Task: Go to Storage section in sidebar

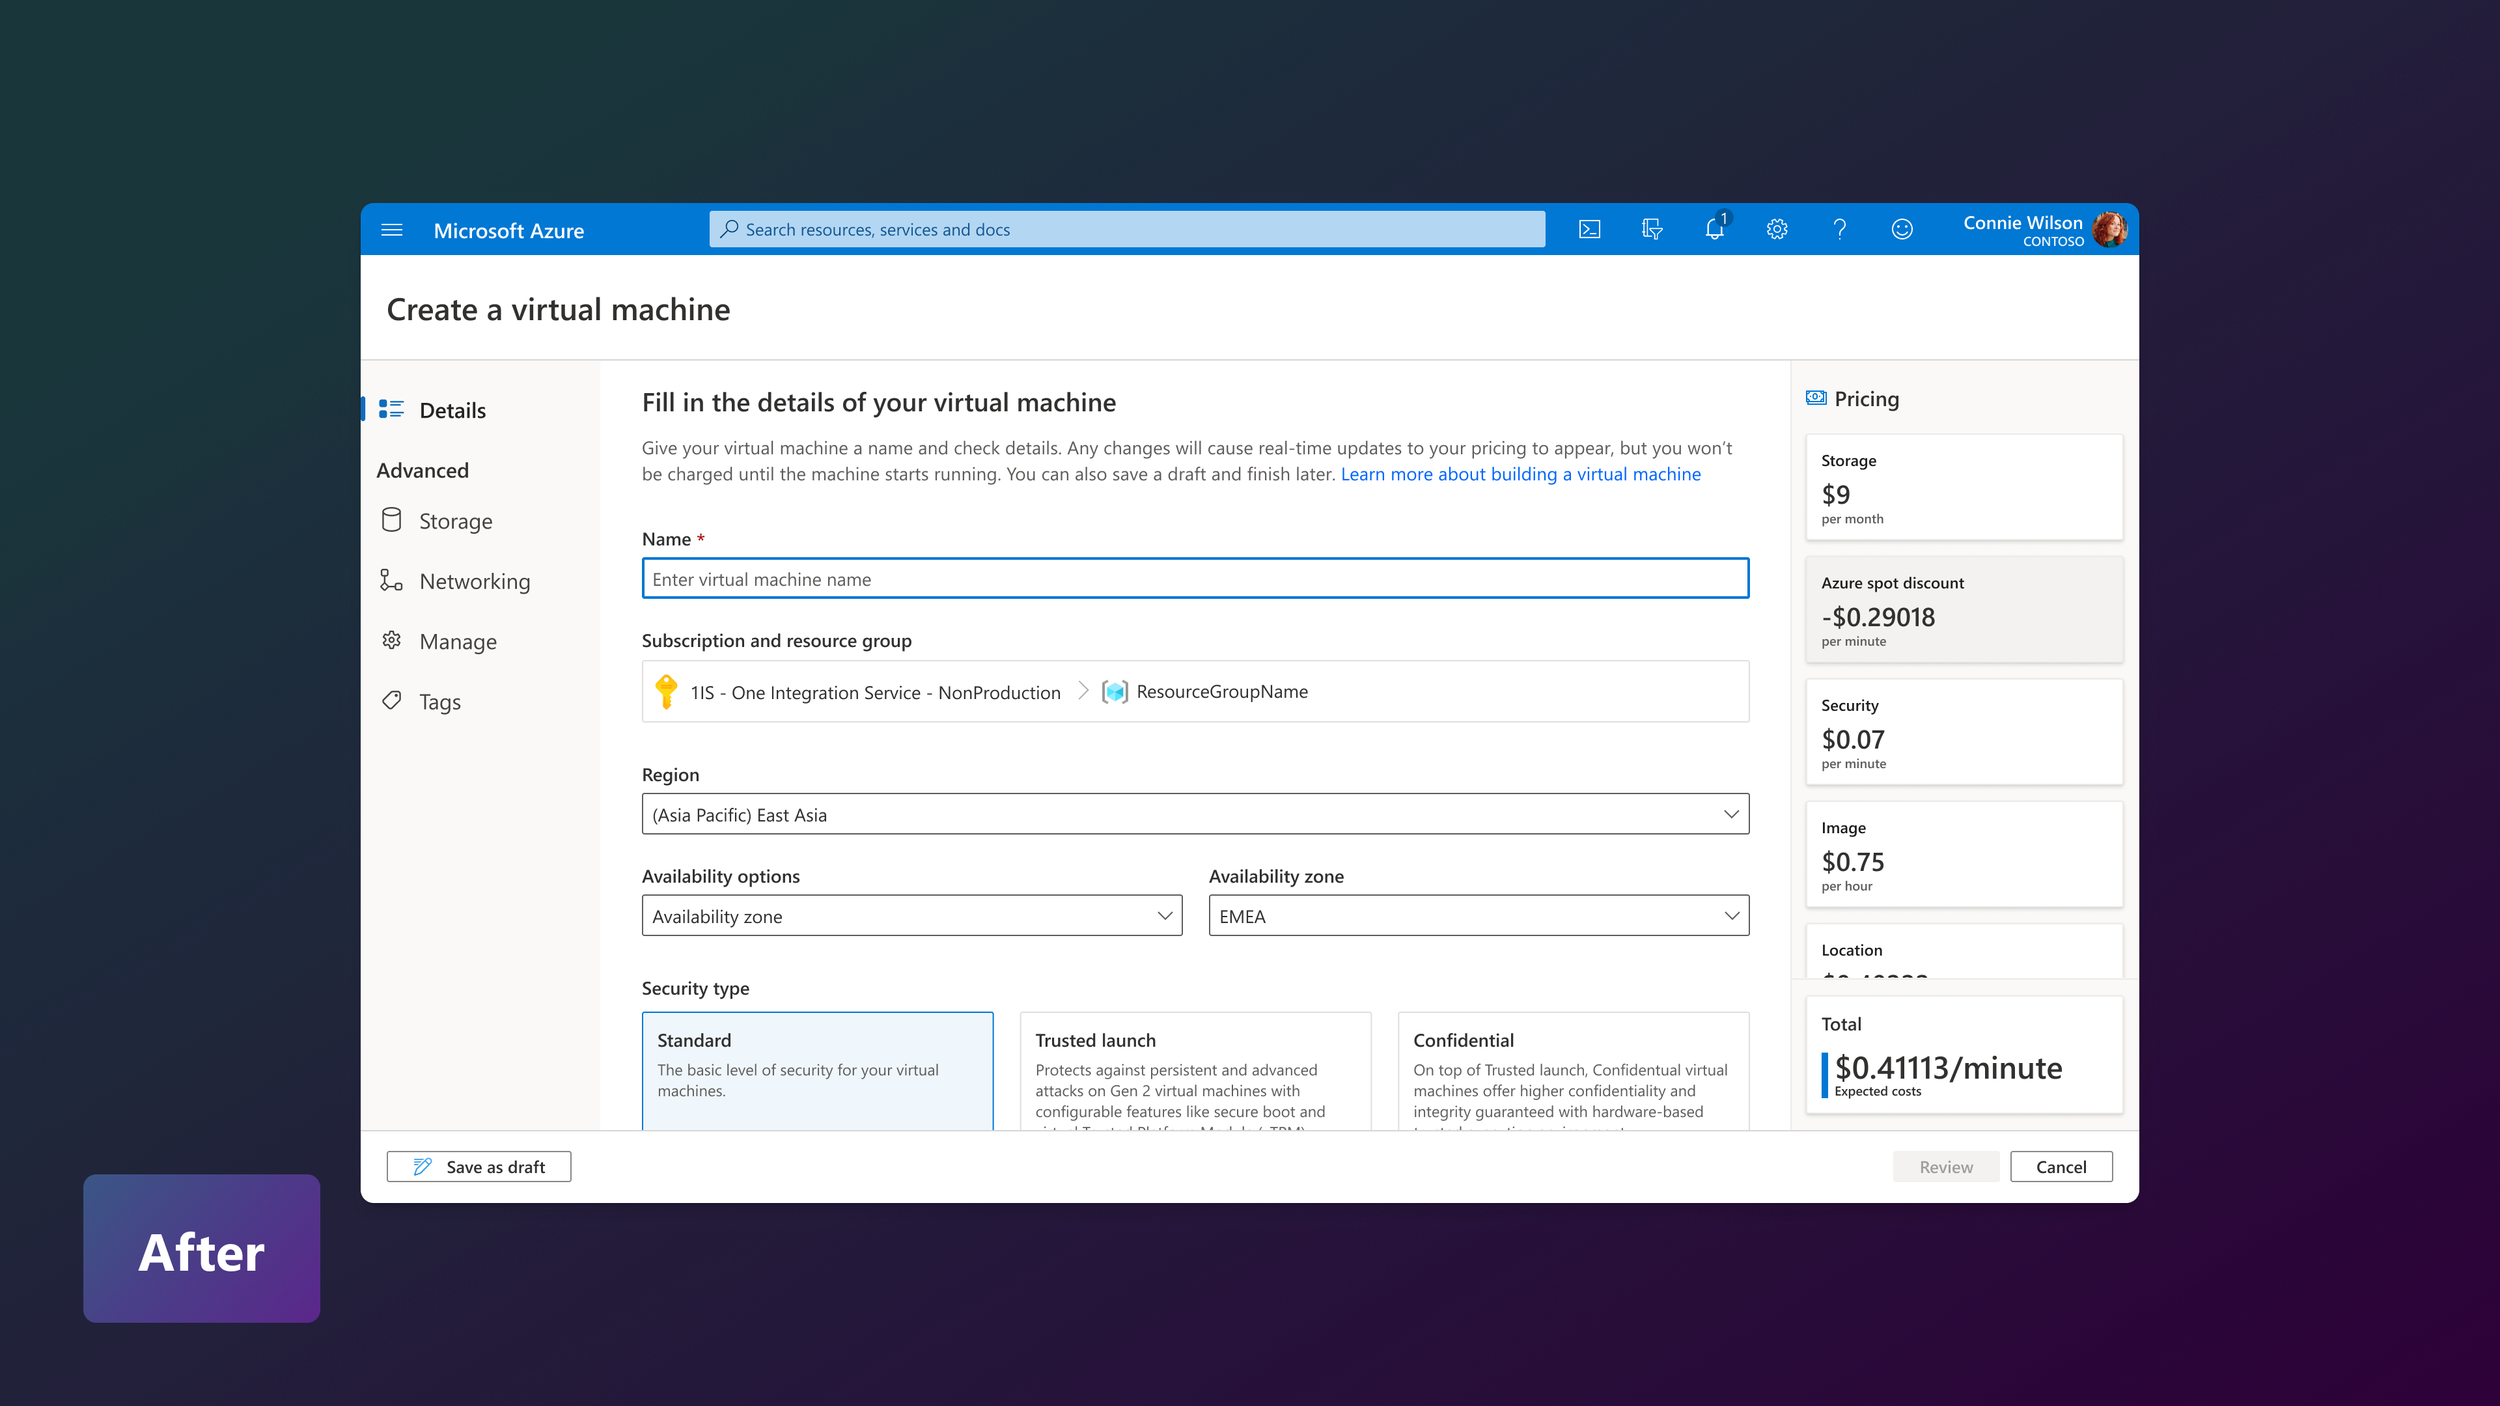Action: (x=455, y=521)
